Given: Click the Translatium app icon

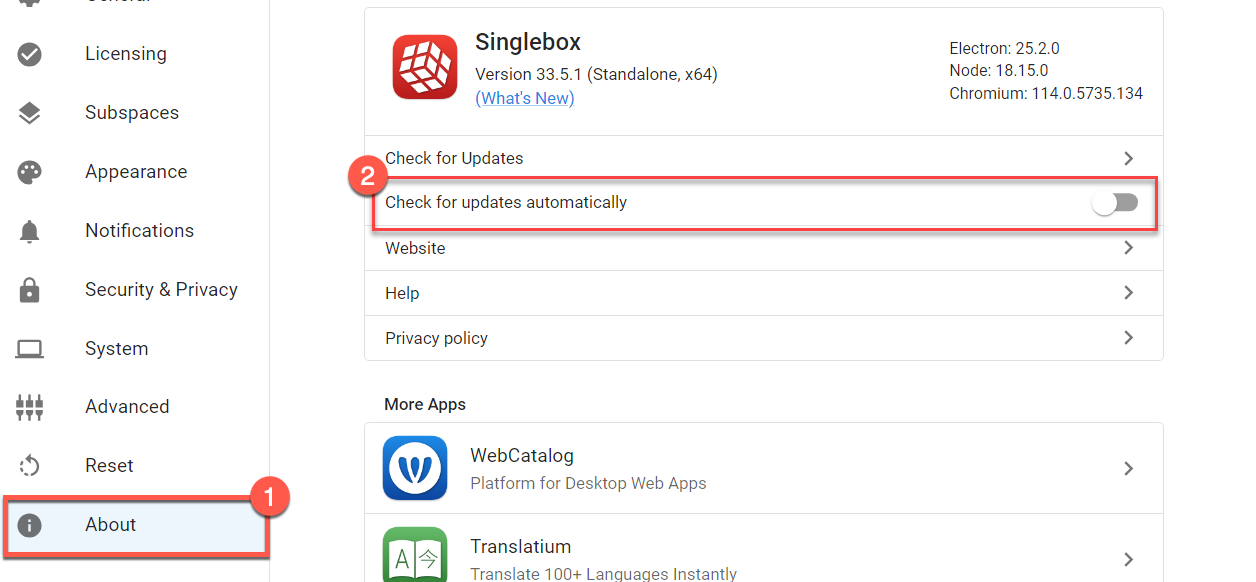Looking at the screenshot, I should tap(415, 556).
